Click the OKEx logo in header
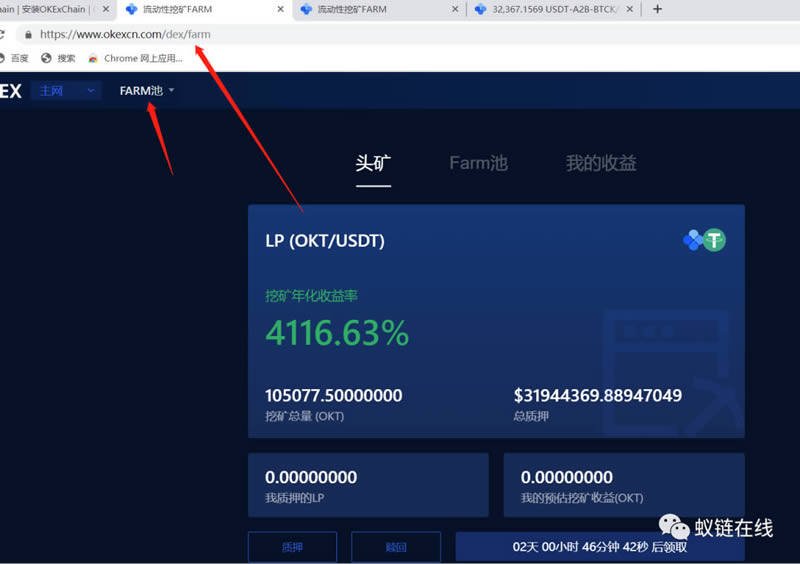Image resolution: width=800 pixels, height=564 pixels. point(10,91)
